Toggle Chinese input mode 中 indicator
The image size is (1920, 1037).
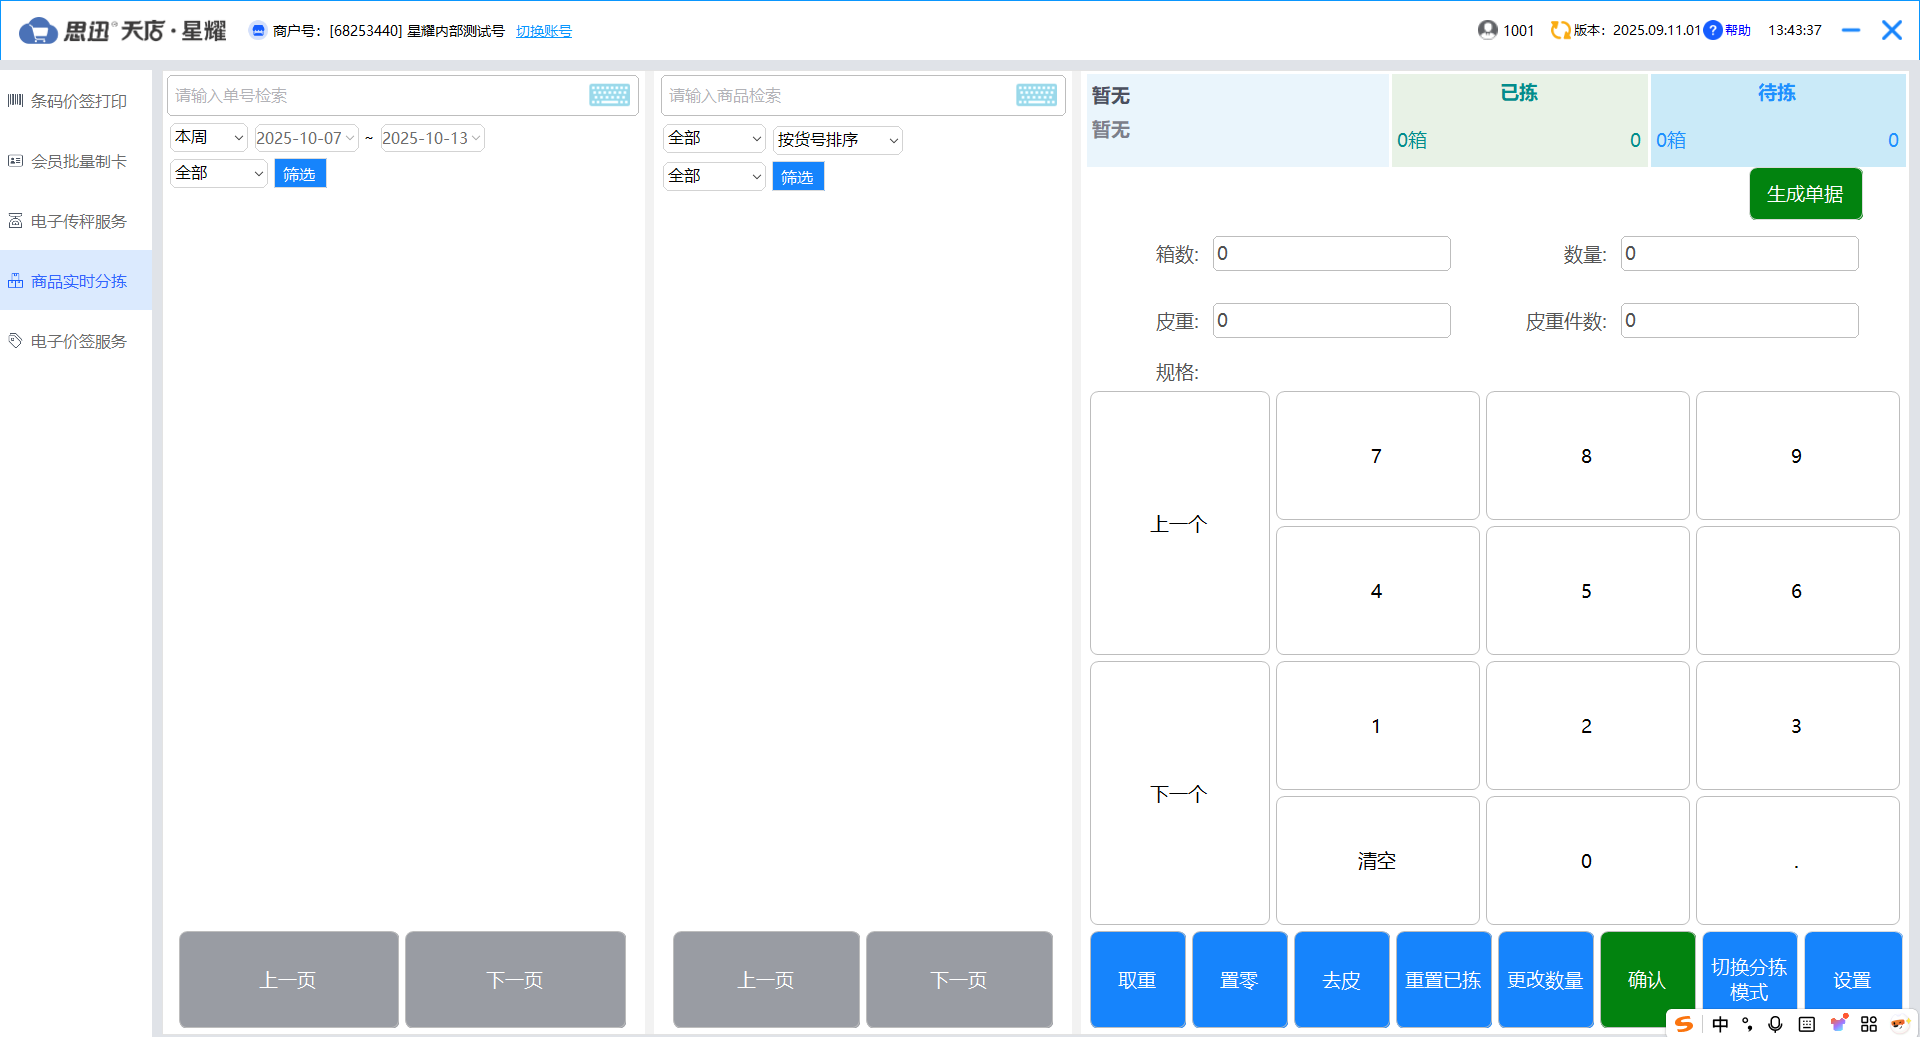click(1720, 1024)
